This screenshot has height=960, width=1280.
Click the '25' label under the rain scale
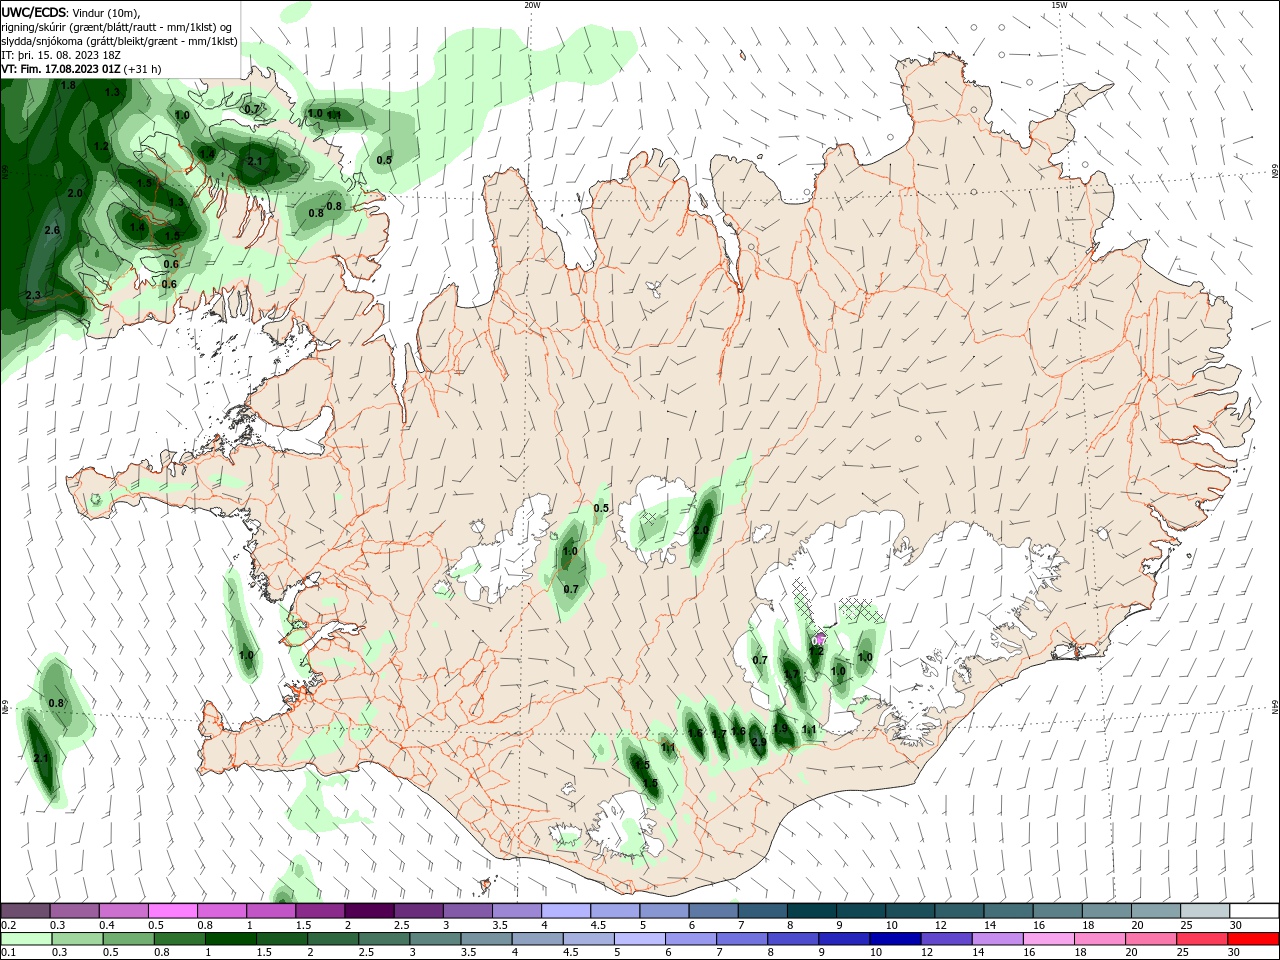(x=1185, y=953)
